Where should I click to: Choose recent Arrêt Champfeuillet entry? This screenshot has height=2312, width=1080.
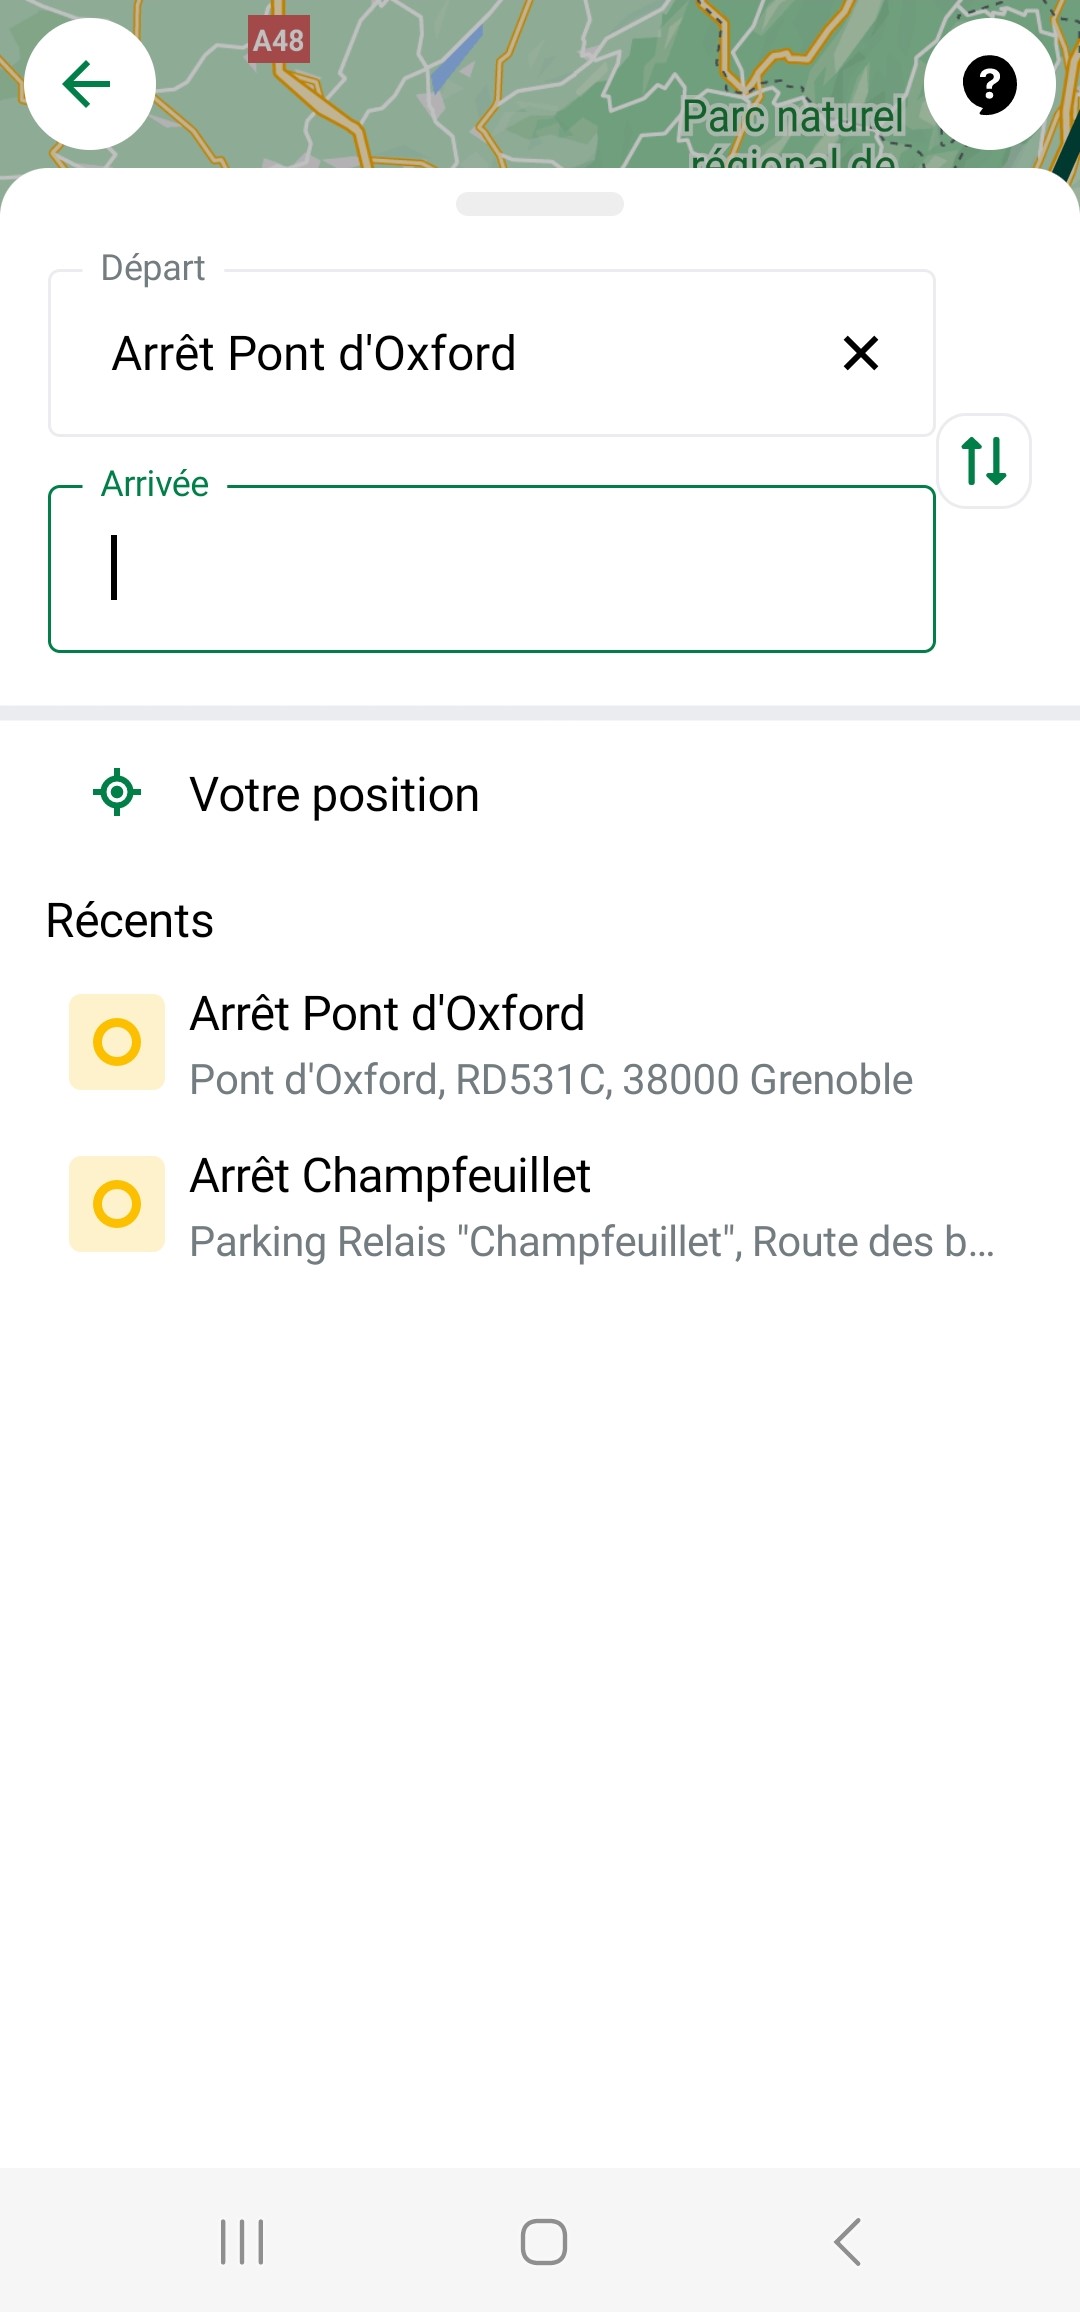pyautogui.click(x=390, y=1176)
